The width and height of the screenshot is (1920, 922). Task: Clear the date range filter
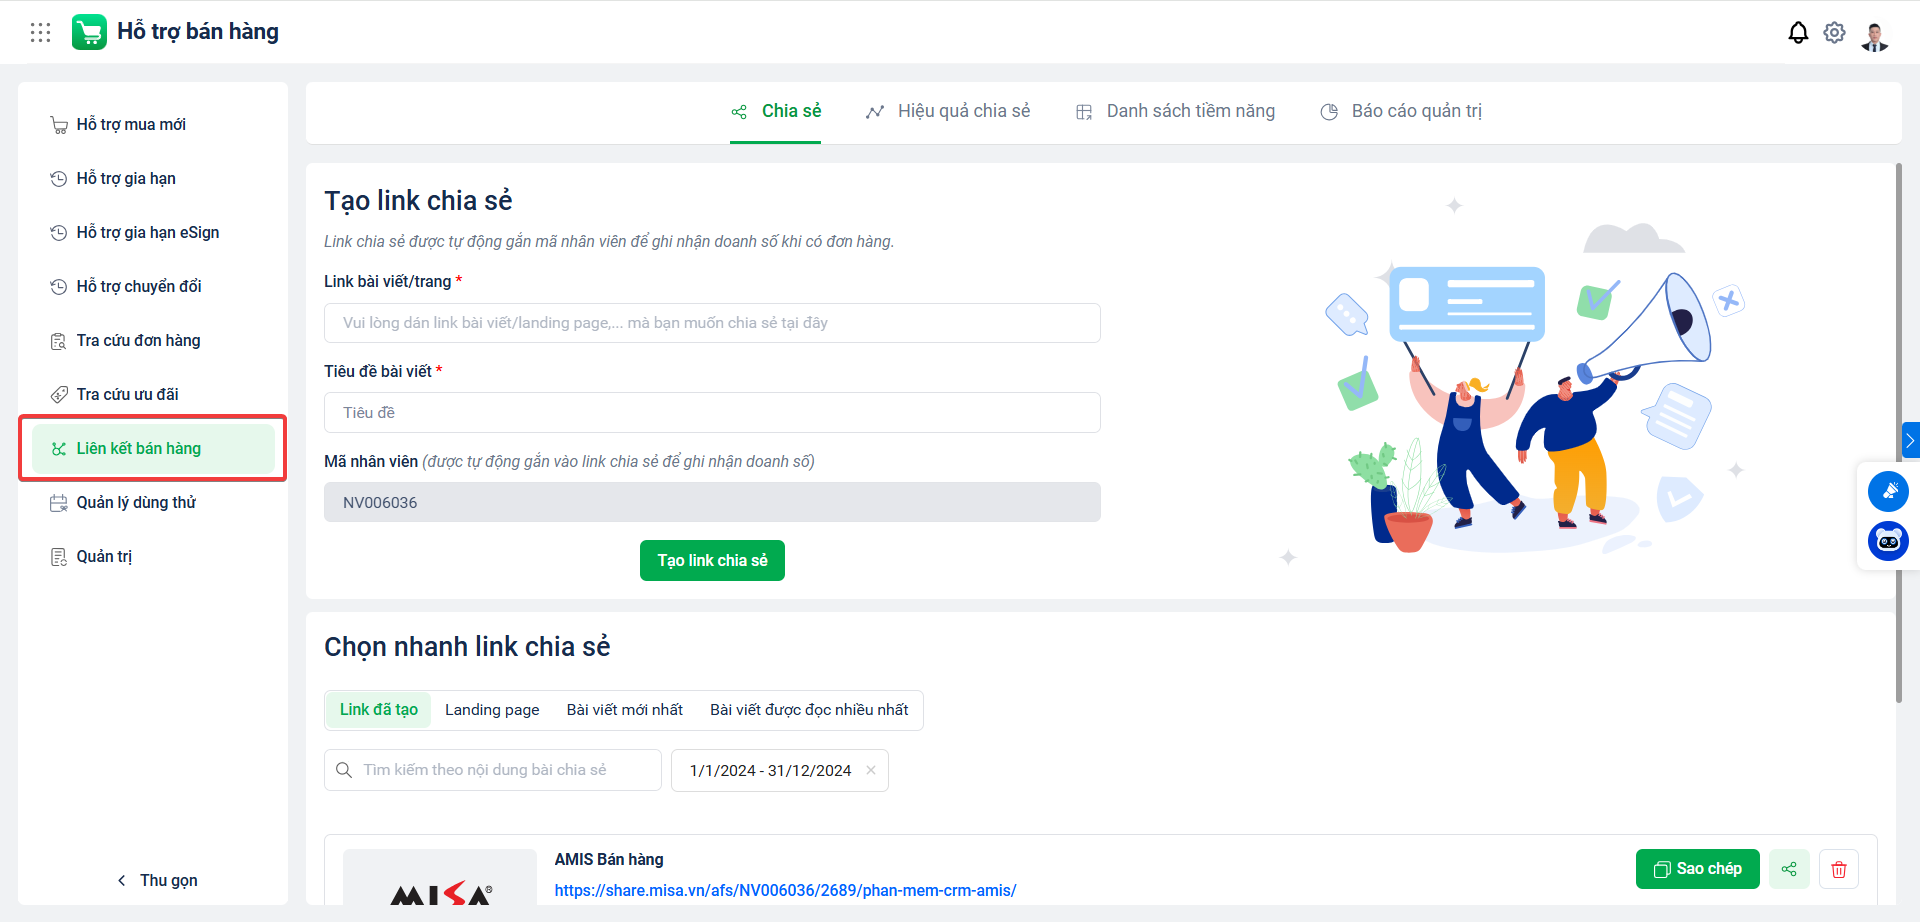pyautogui.click(x=871, y=770)
